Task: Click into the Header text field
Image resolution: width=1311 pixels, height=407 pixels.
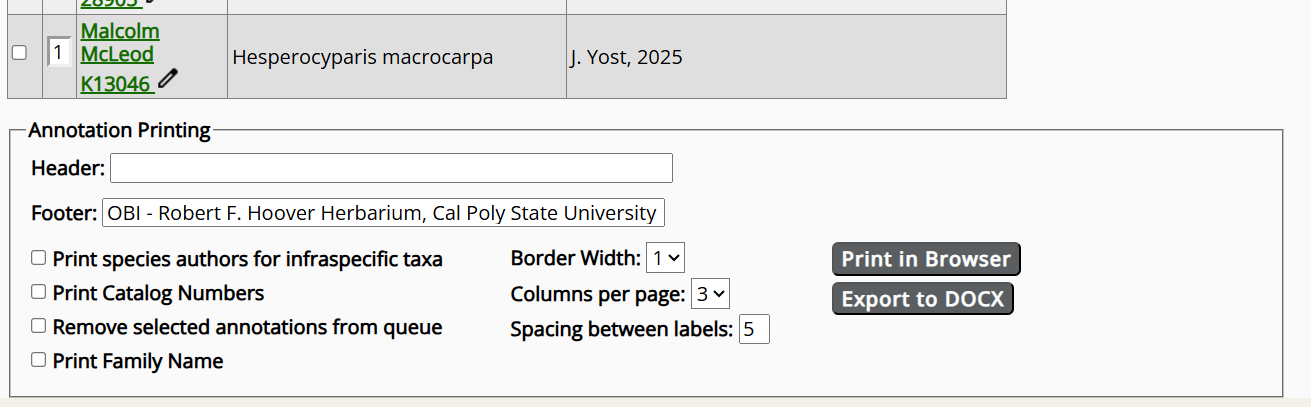Action: (391, 168)
